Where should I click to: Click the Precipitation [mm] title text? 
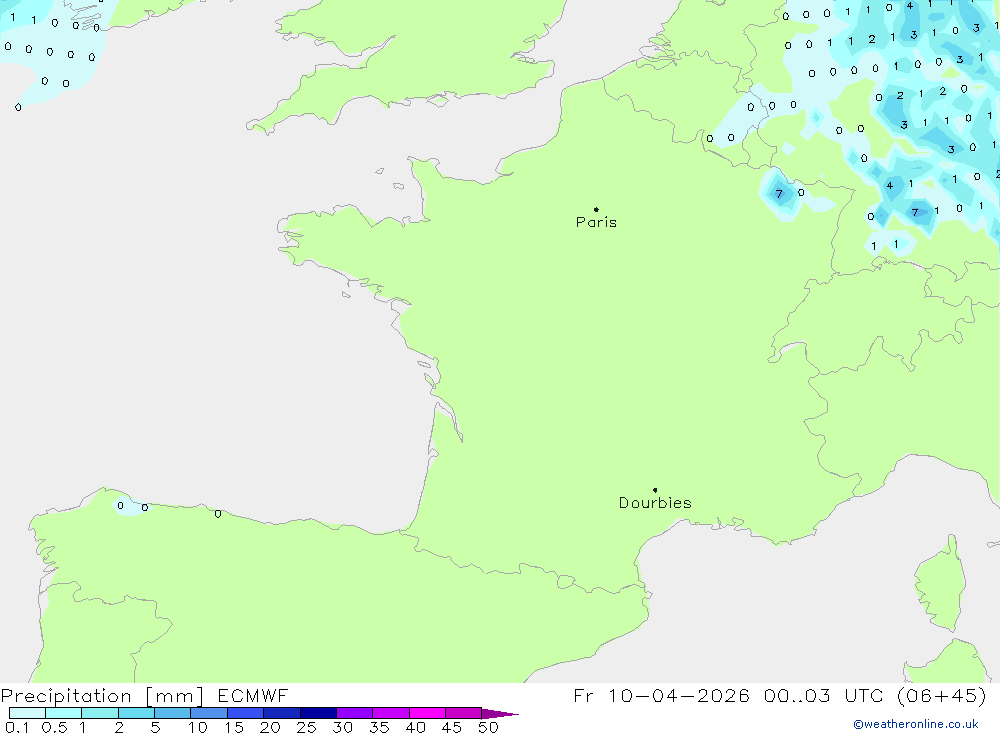(102, 696)
